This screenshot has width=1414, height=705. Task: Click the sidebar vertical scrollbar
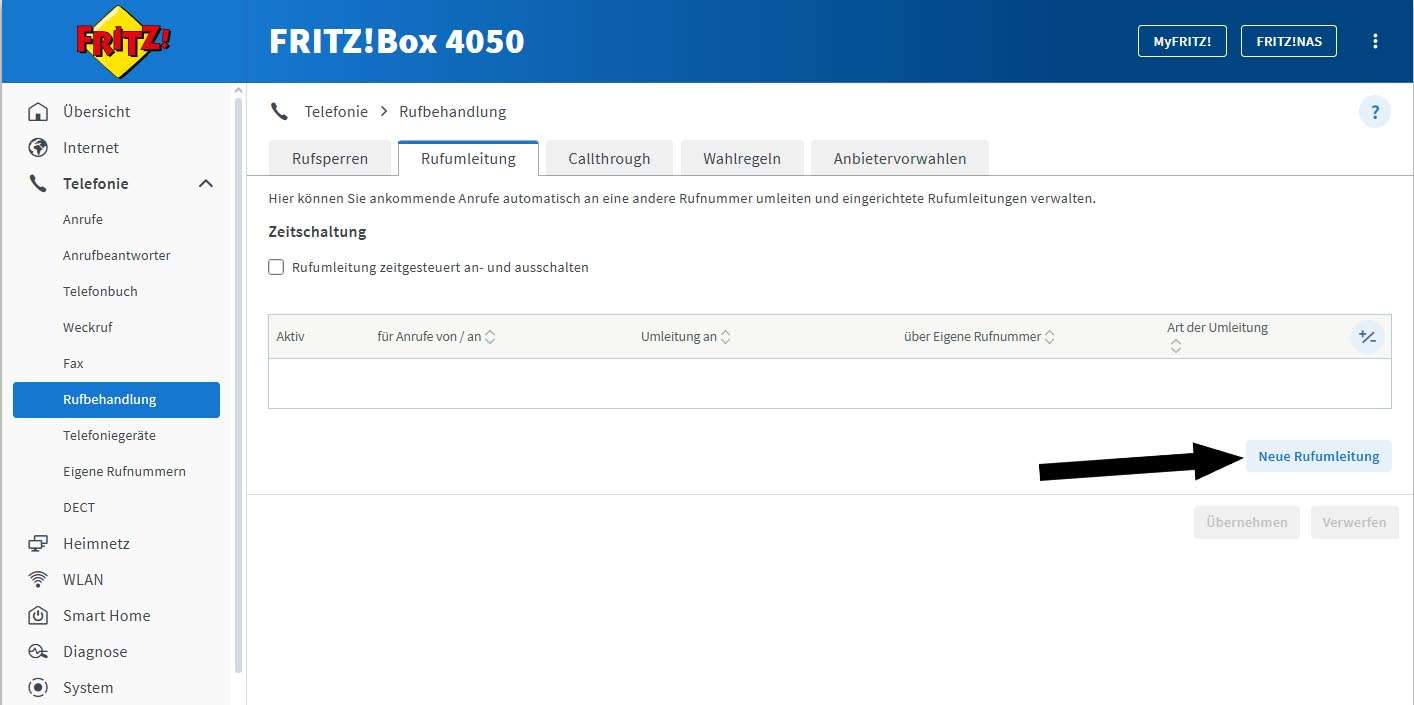[238, 380]
